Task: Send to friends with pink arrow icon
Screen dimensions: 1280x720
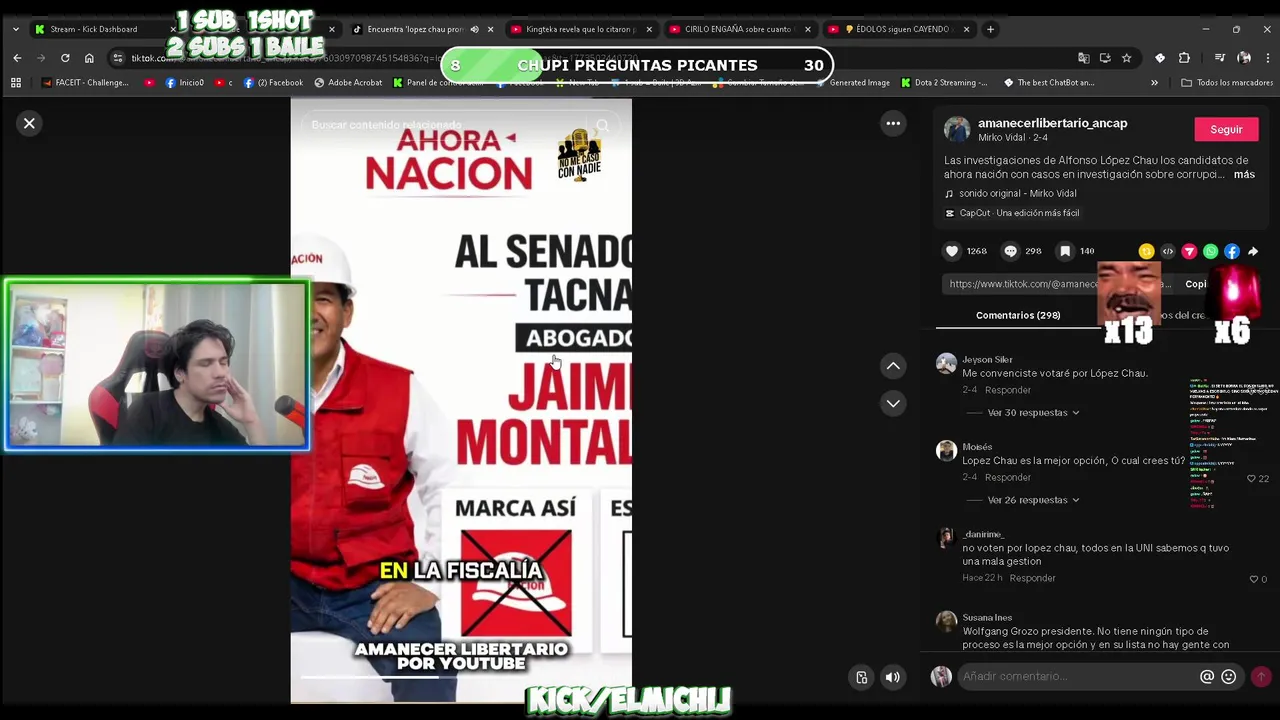Action: click(1189, 251)
